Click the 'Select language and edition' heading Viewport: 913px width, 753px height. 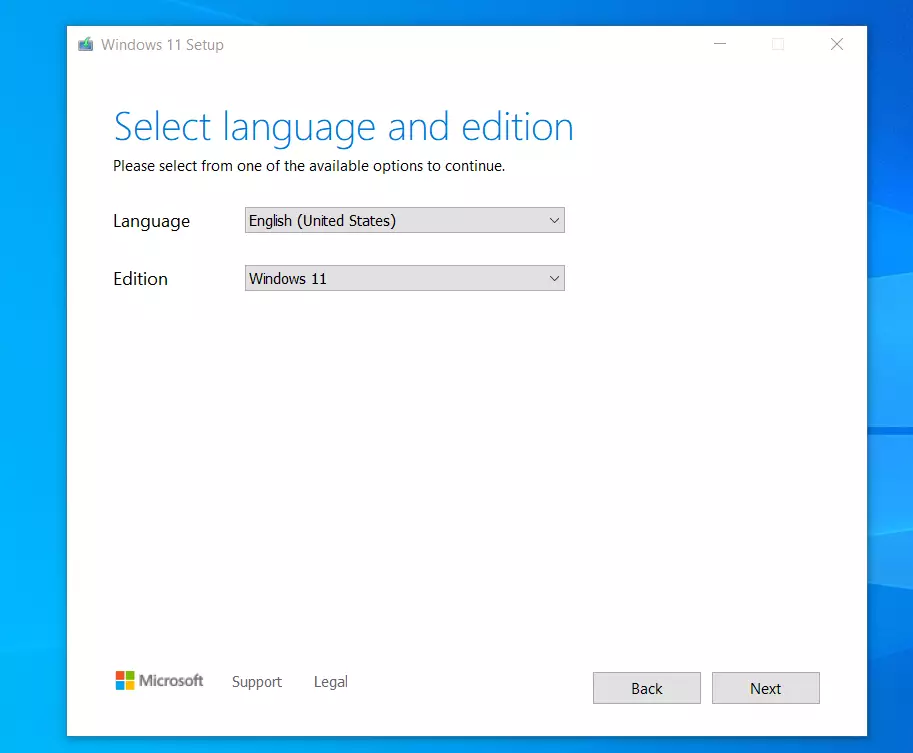(x=344, y=128)
